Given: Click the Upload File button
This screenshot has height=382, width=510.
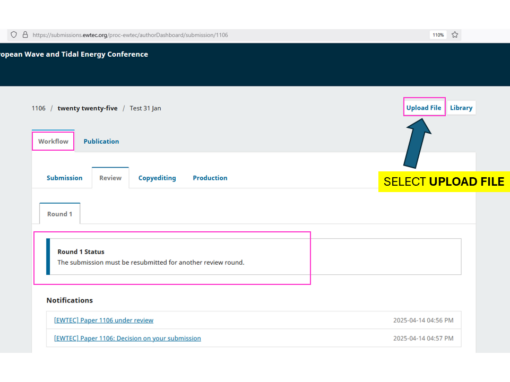Looking at the screenshot, I should (x=424, y=108).
